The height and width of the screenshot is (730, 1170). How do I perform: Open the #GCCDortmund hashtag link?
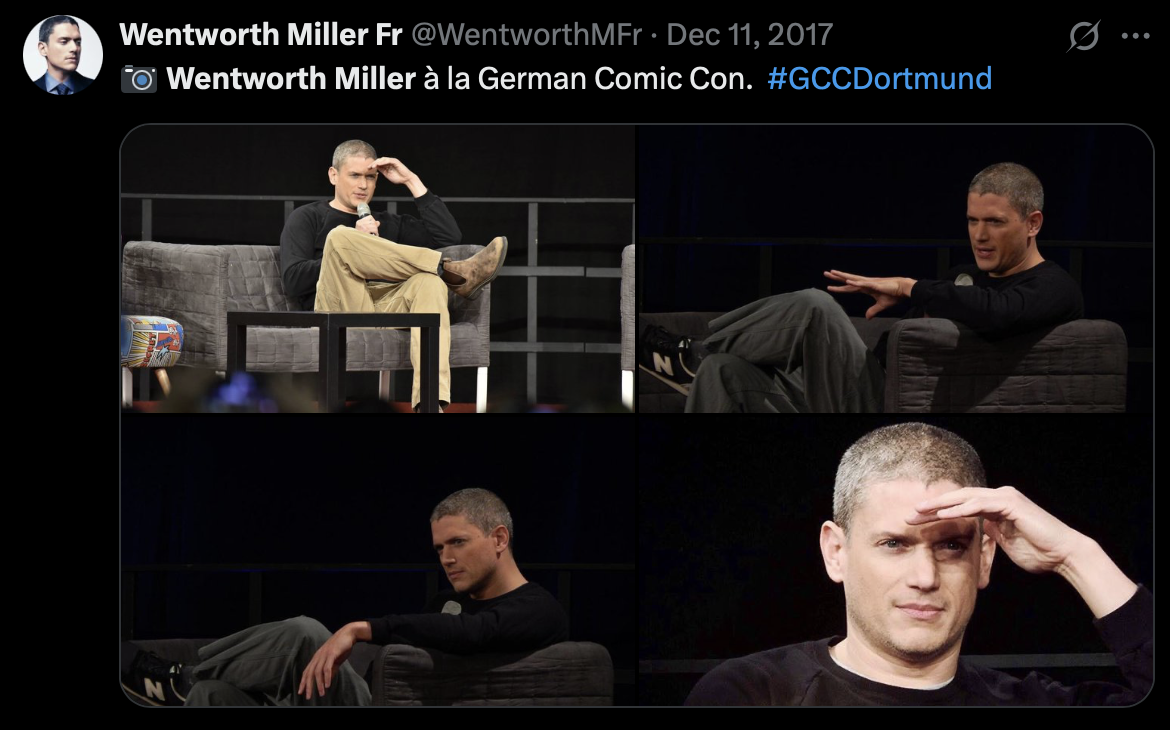pyautogui.click(x=880, y=78)
